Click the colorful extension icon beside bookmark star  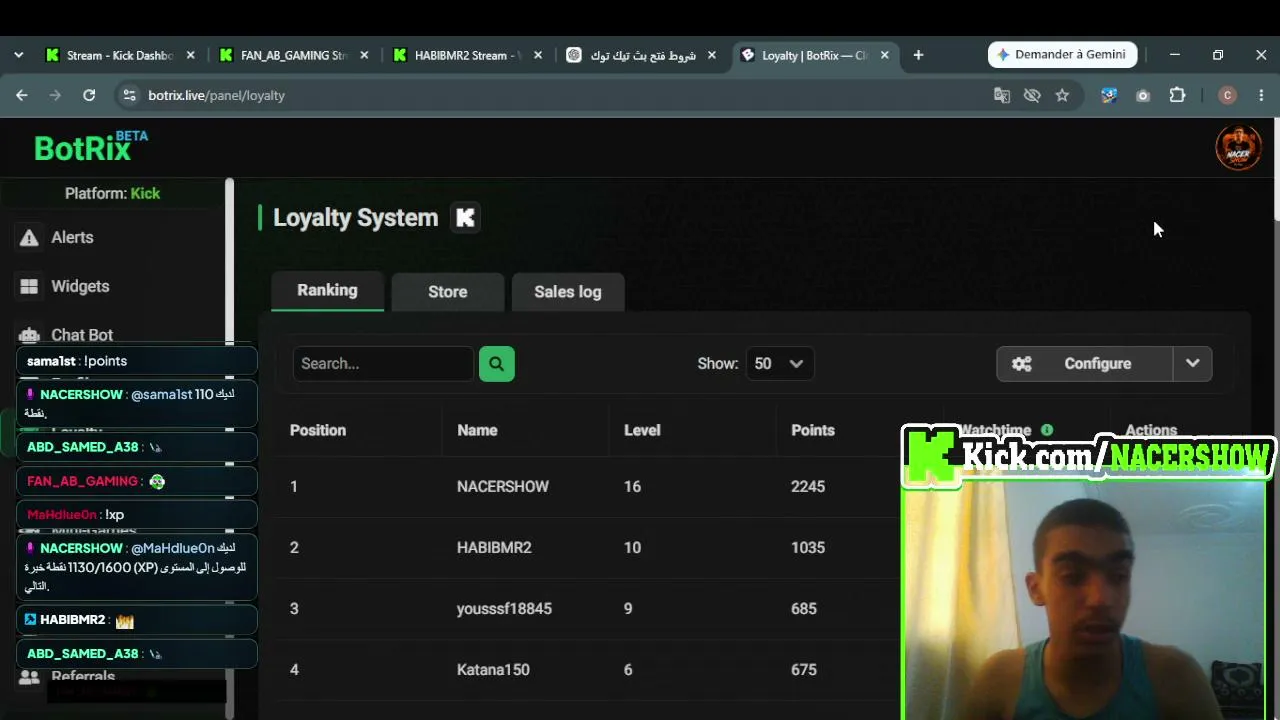tap(1109, 95)
